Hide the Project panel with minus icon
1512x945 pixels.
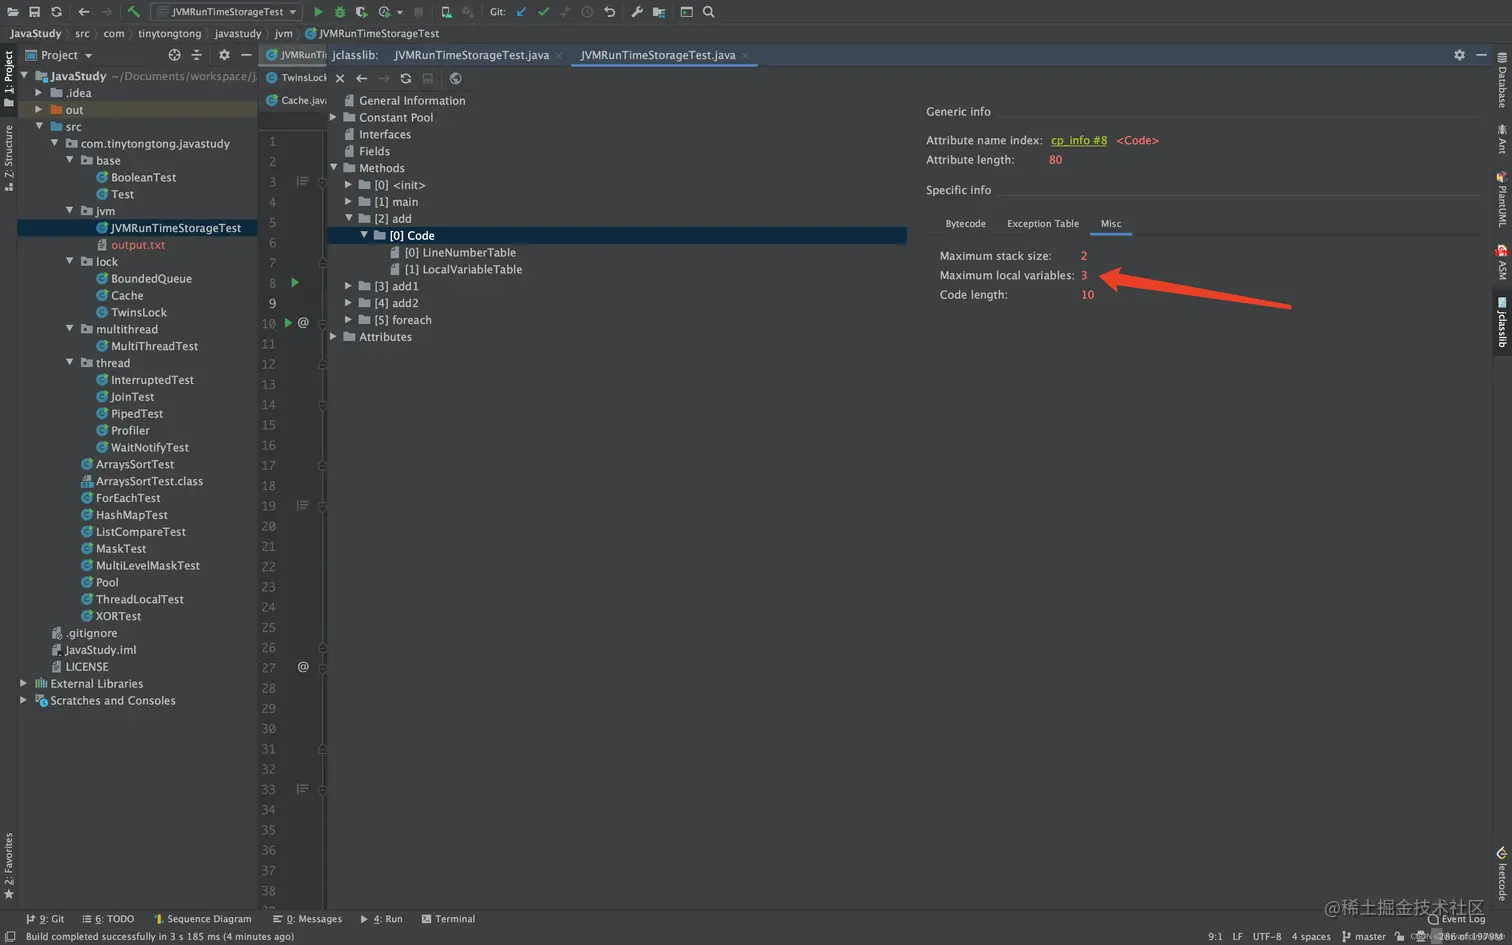tap(246, 55)
